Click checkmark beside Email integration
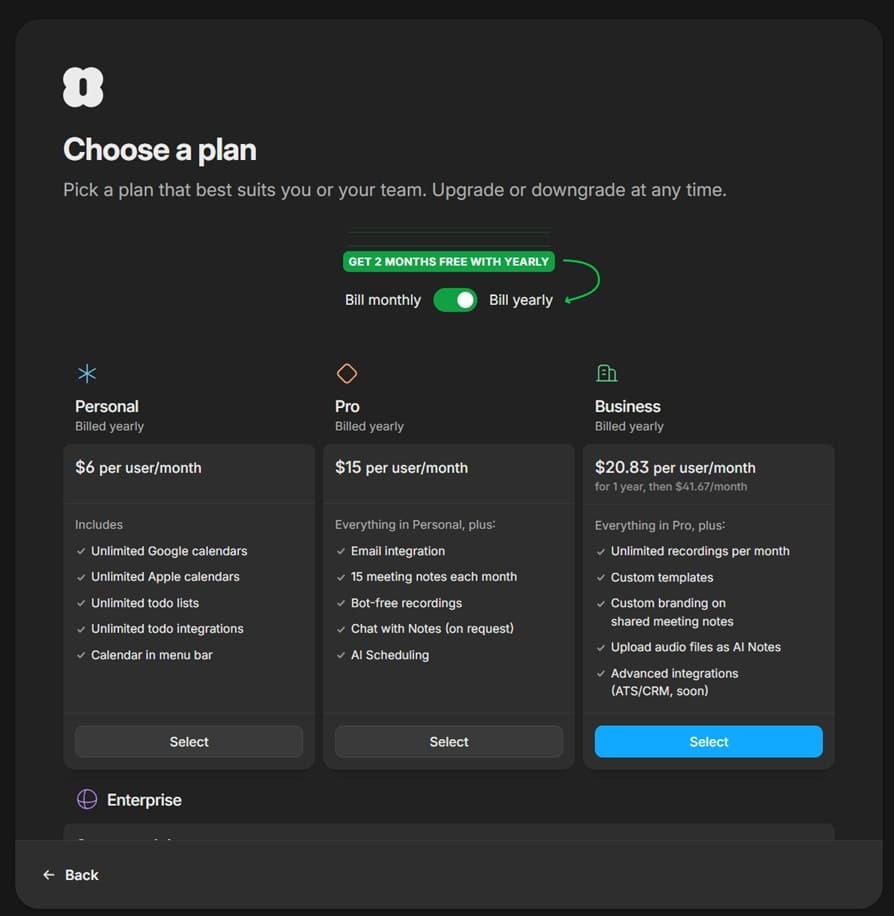This screenshot has width=894, height=916. (x=341, y=551)
